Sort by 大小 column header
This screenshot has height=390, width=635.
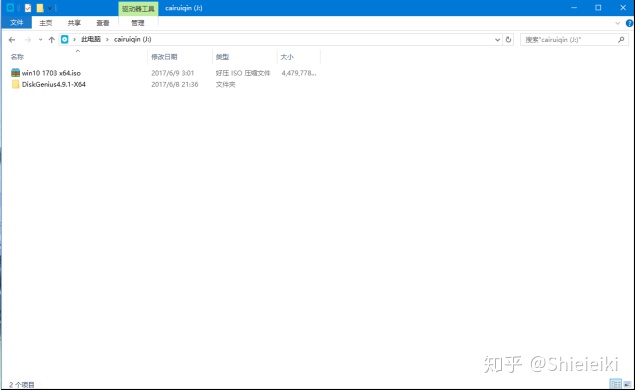click(287, 57)
